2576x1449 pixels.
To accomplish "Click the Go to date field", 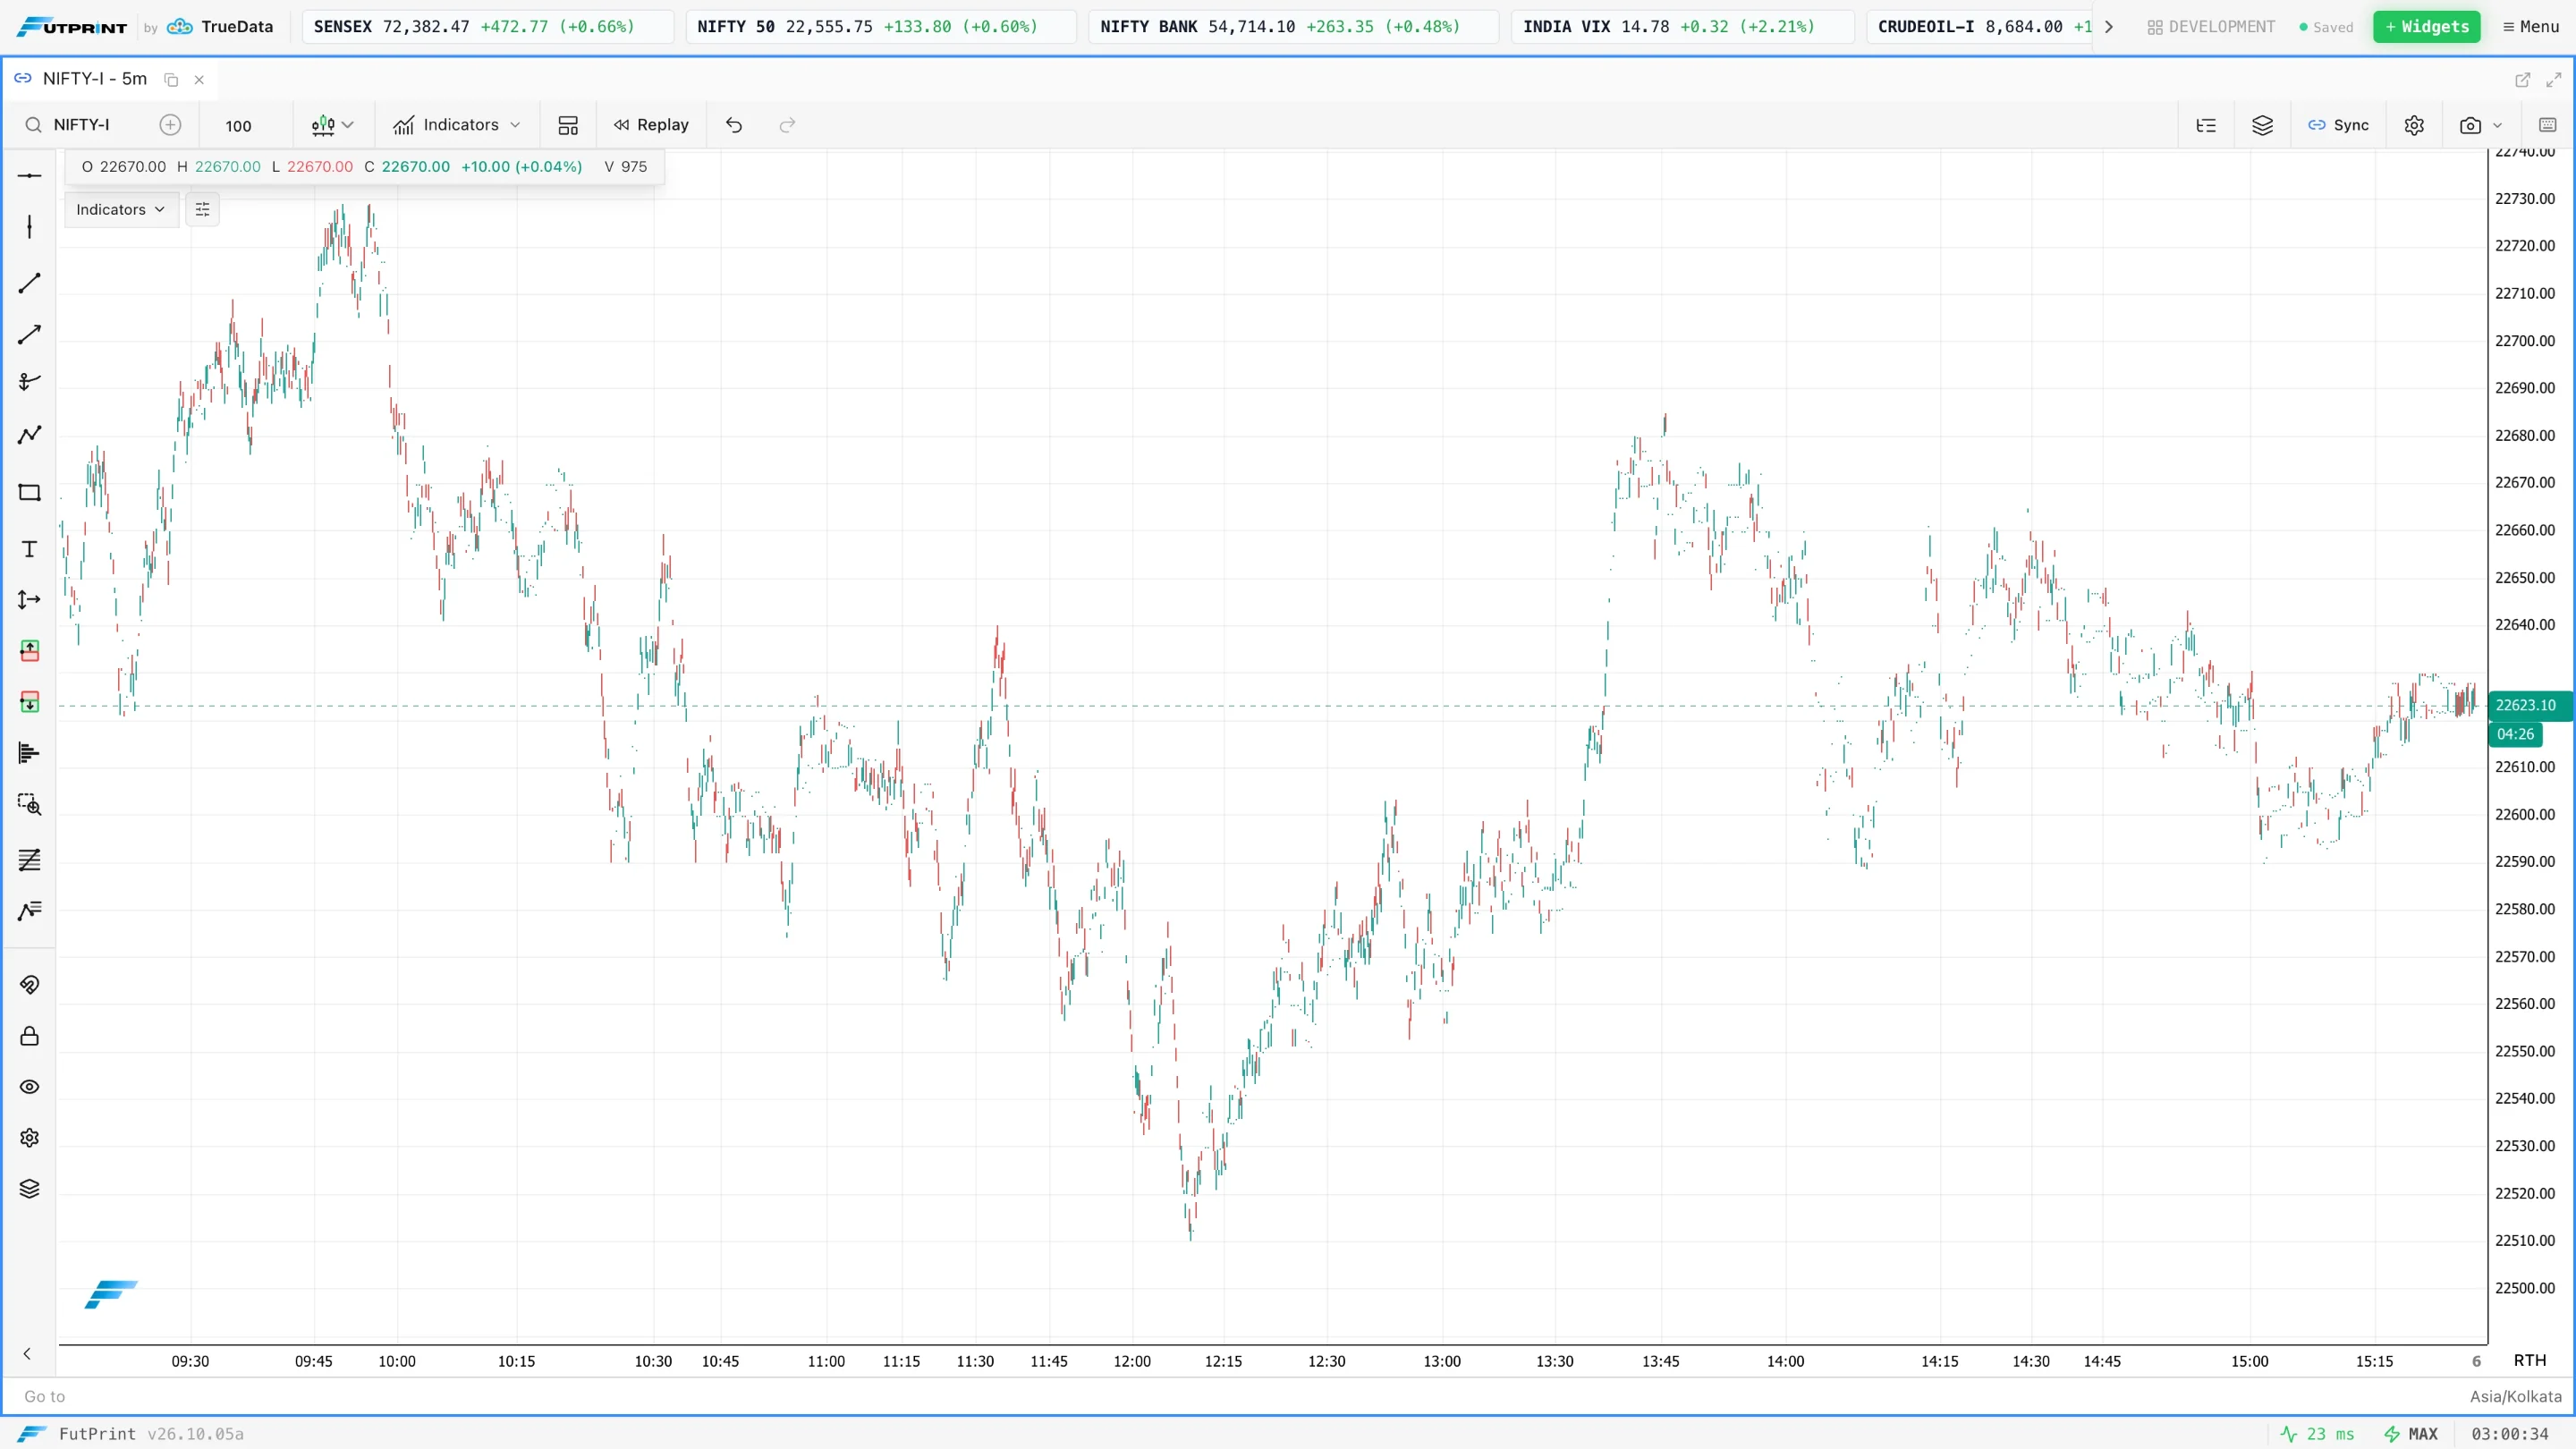I will pyautogui.click(x=45, y=1397).
